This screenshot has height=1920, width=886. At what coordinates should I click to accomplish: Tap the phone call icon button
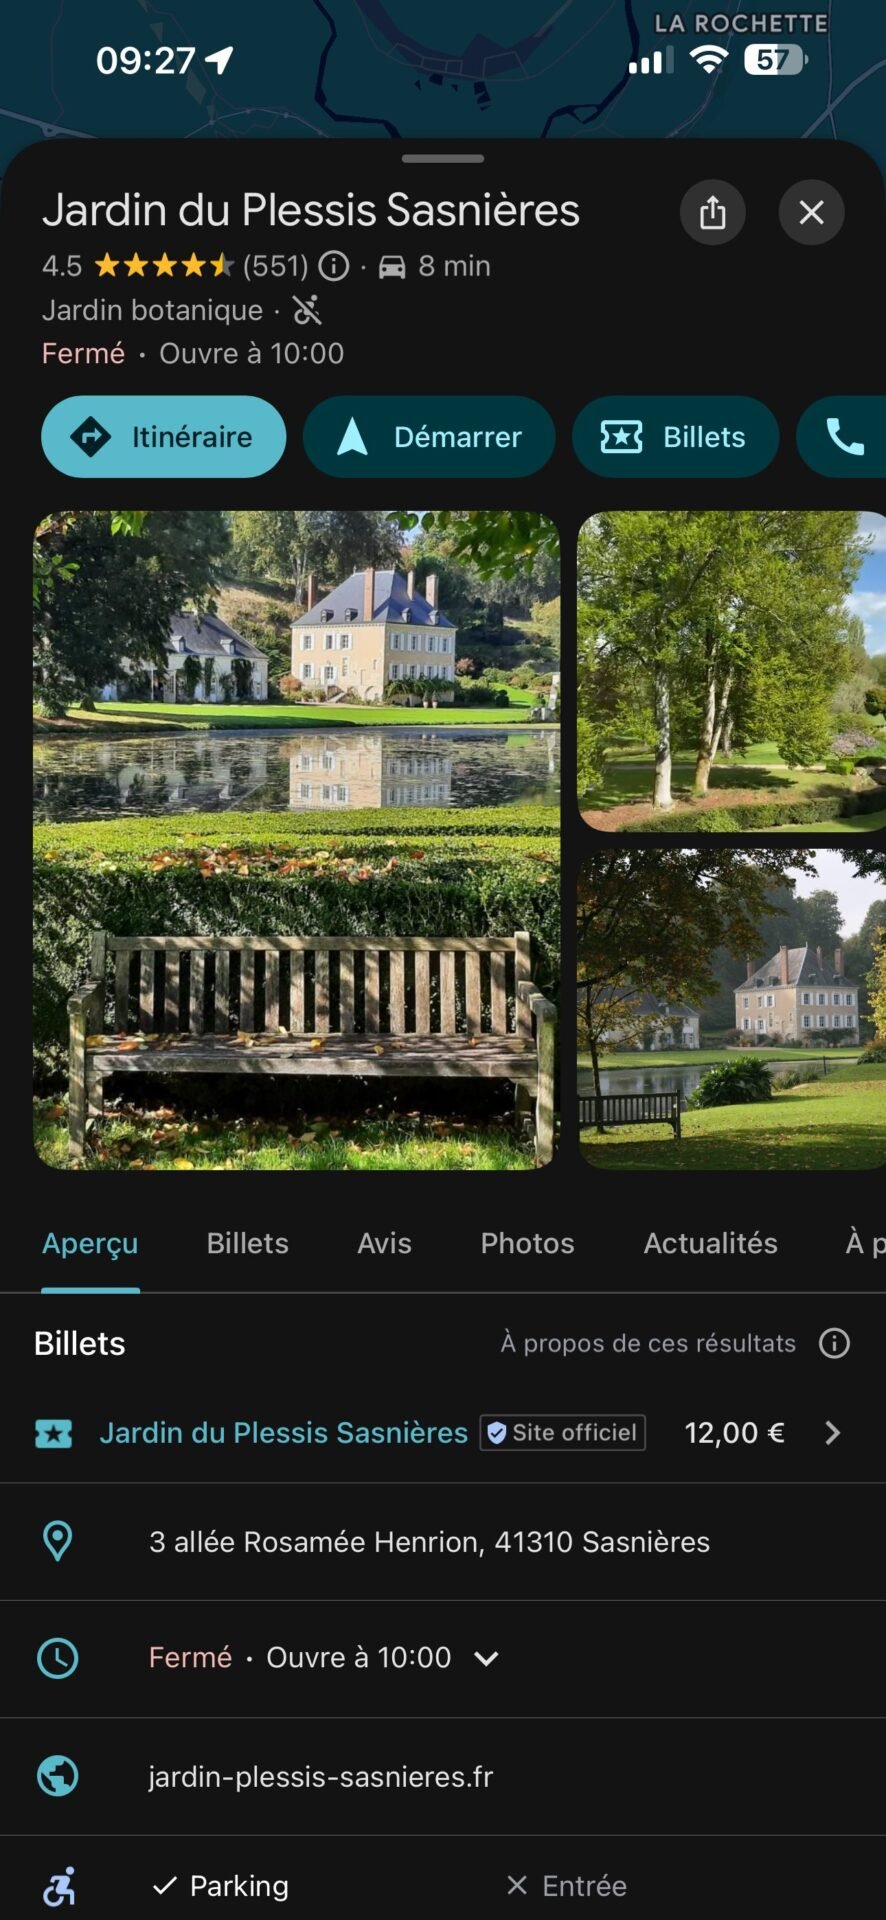(842, 437)
